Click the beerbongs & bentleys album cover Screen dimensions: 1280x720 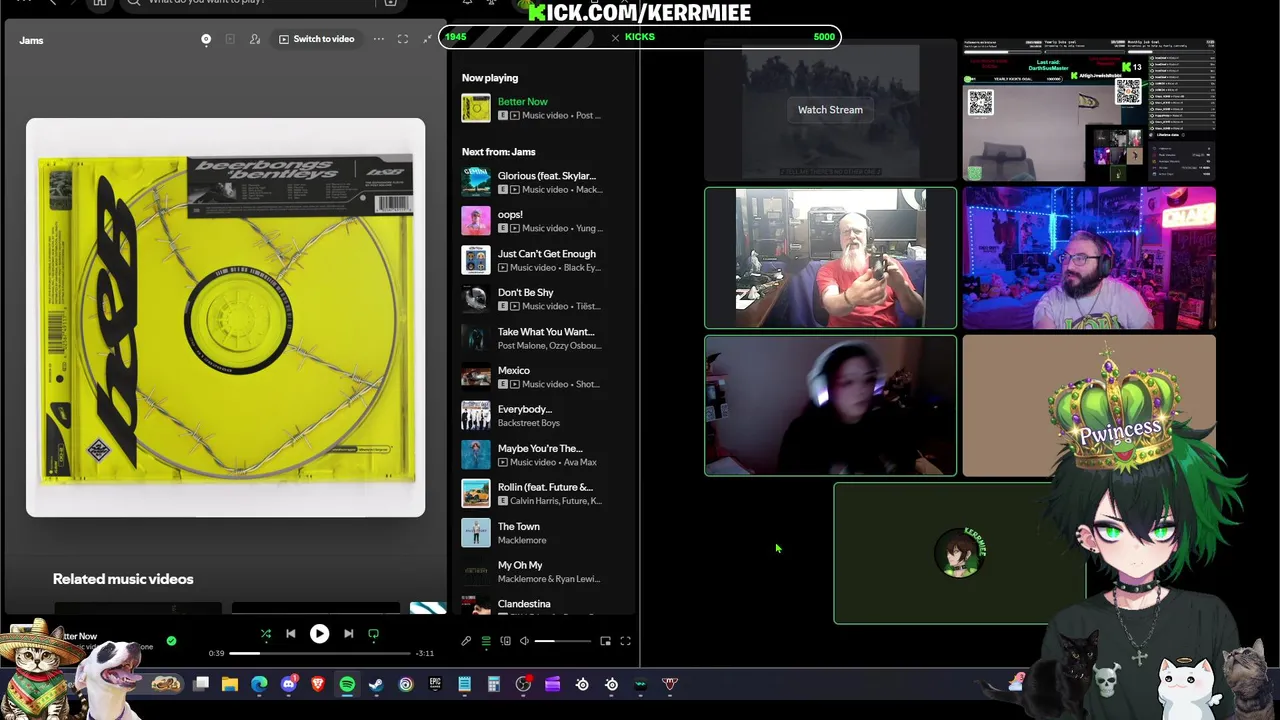click(x=226, y=318)
